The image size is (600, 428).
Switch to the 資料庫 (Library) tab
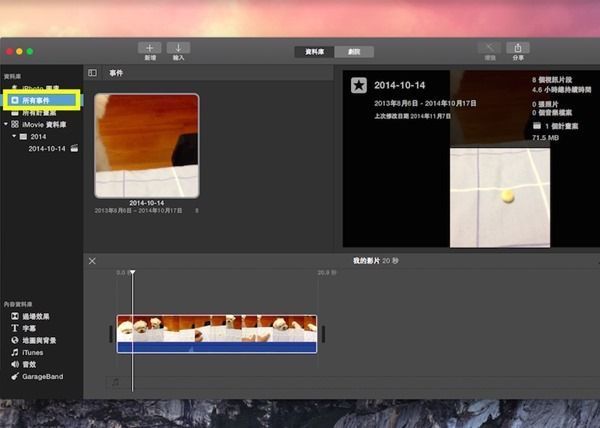pyautogui.click(x=313, y=51)
